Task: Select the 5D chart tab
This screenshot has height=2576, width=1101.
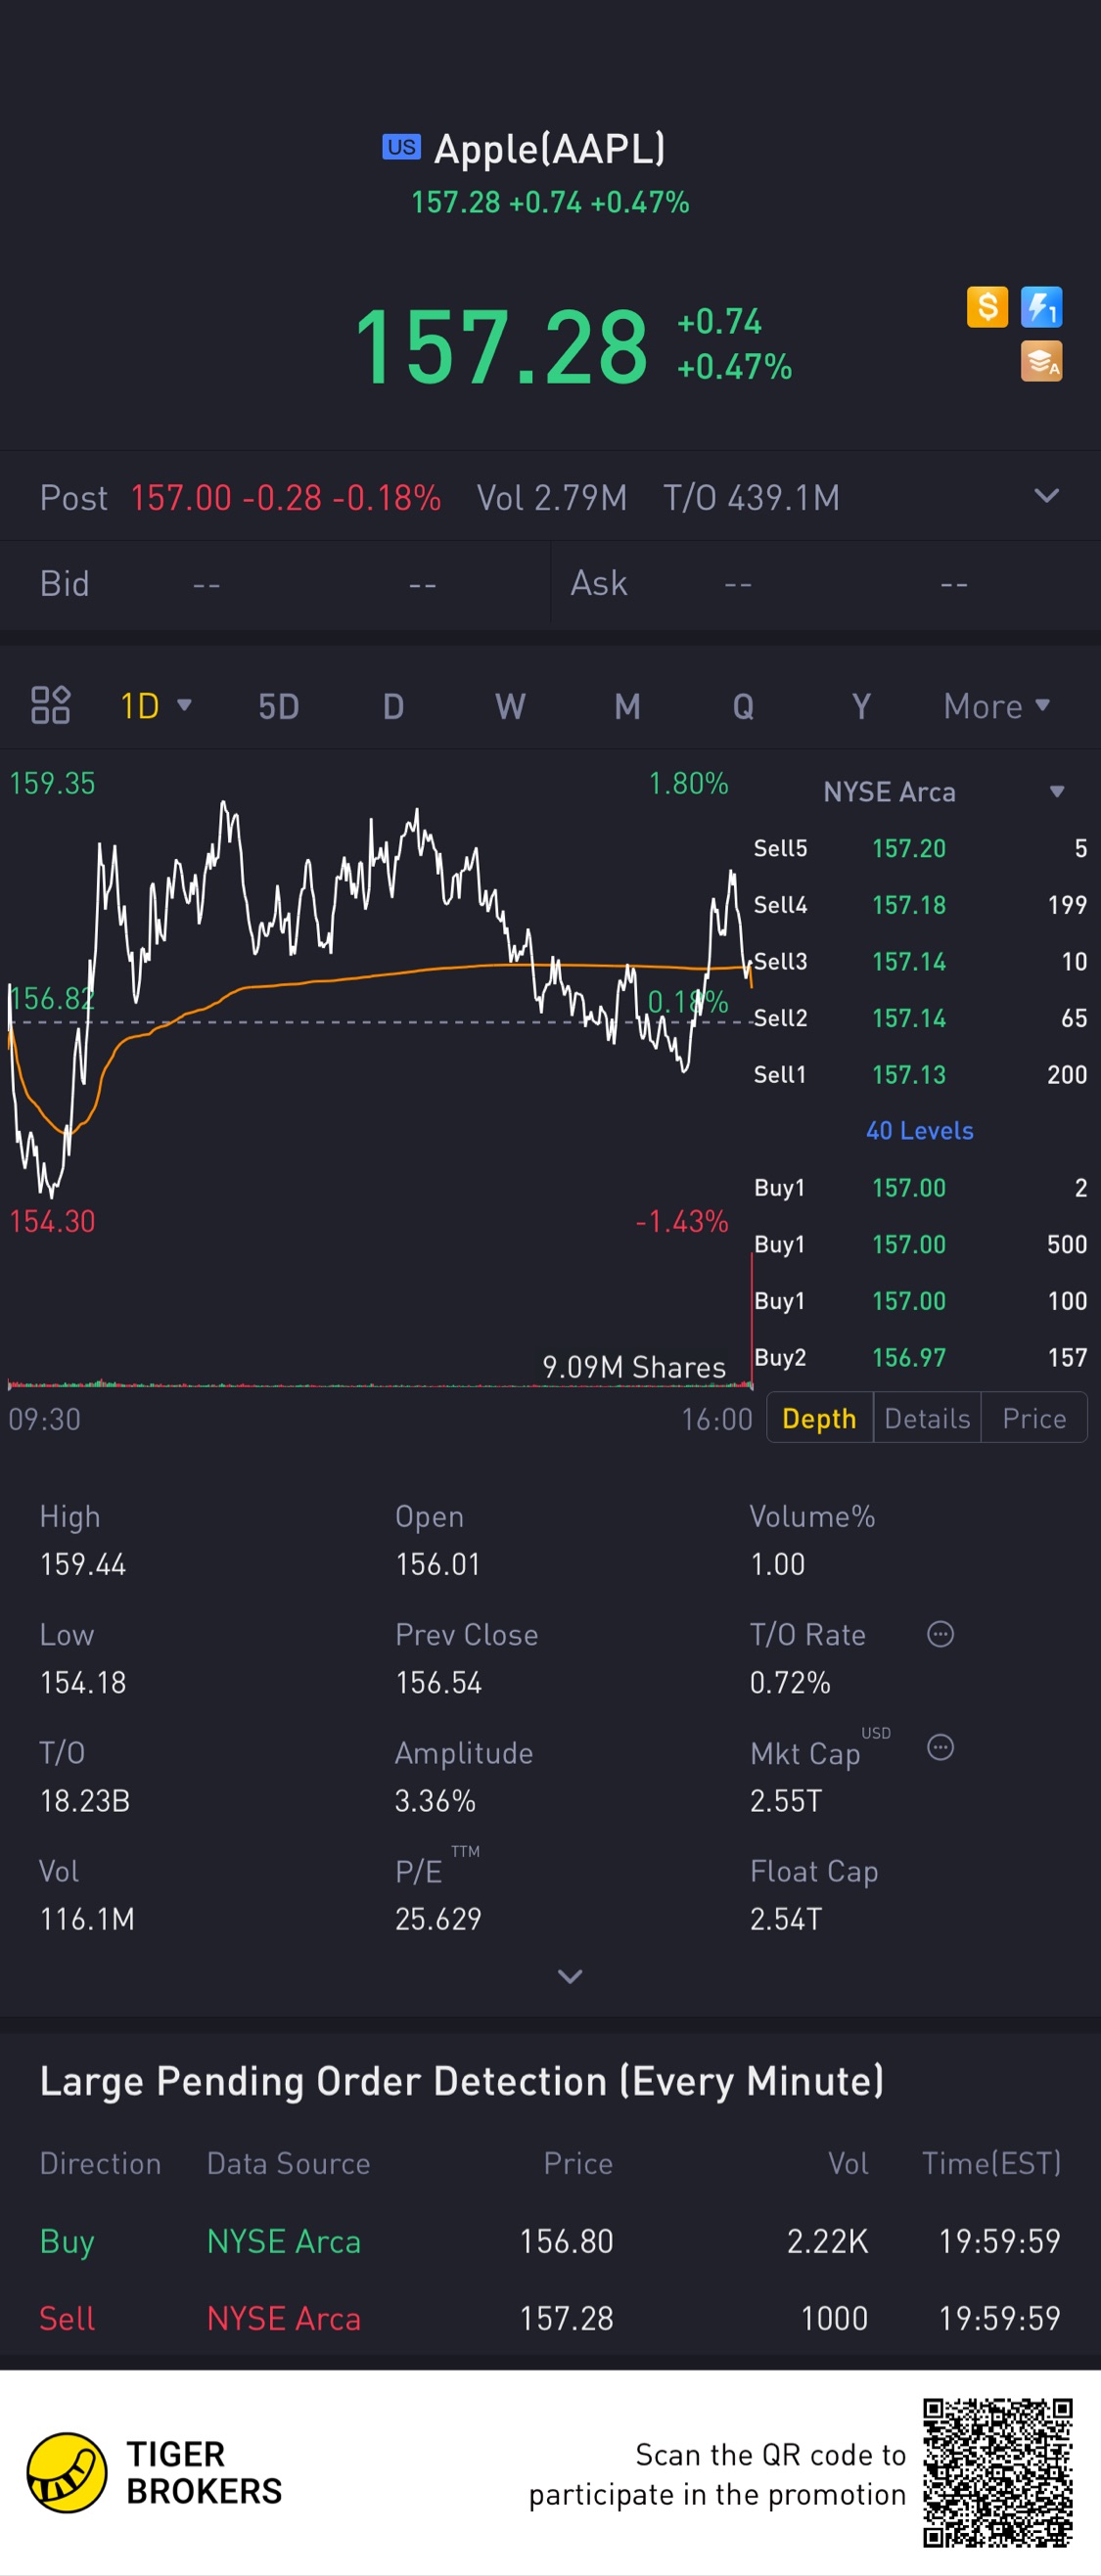Action: [278, 706]
